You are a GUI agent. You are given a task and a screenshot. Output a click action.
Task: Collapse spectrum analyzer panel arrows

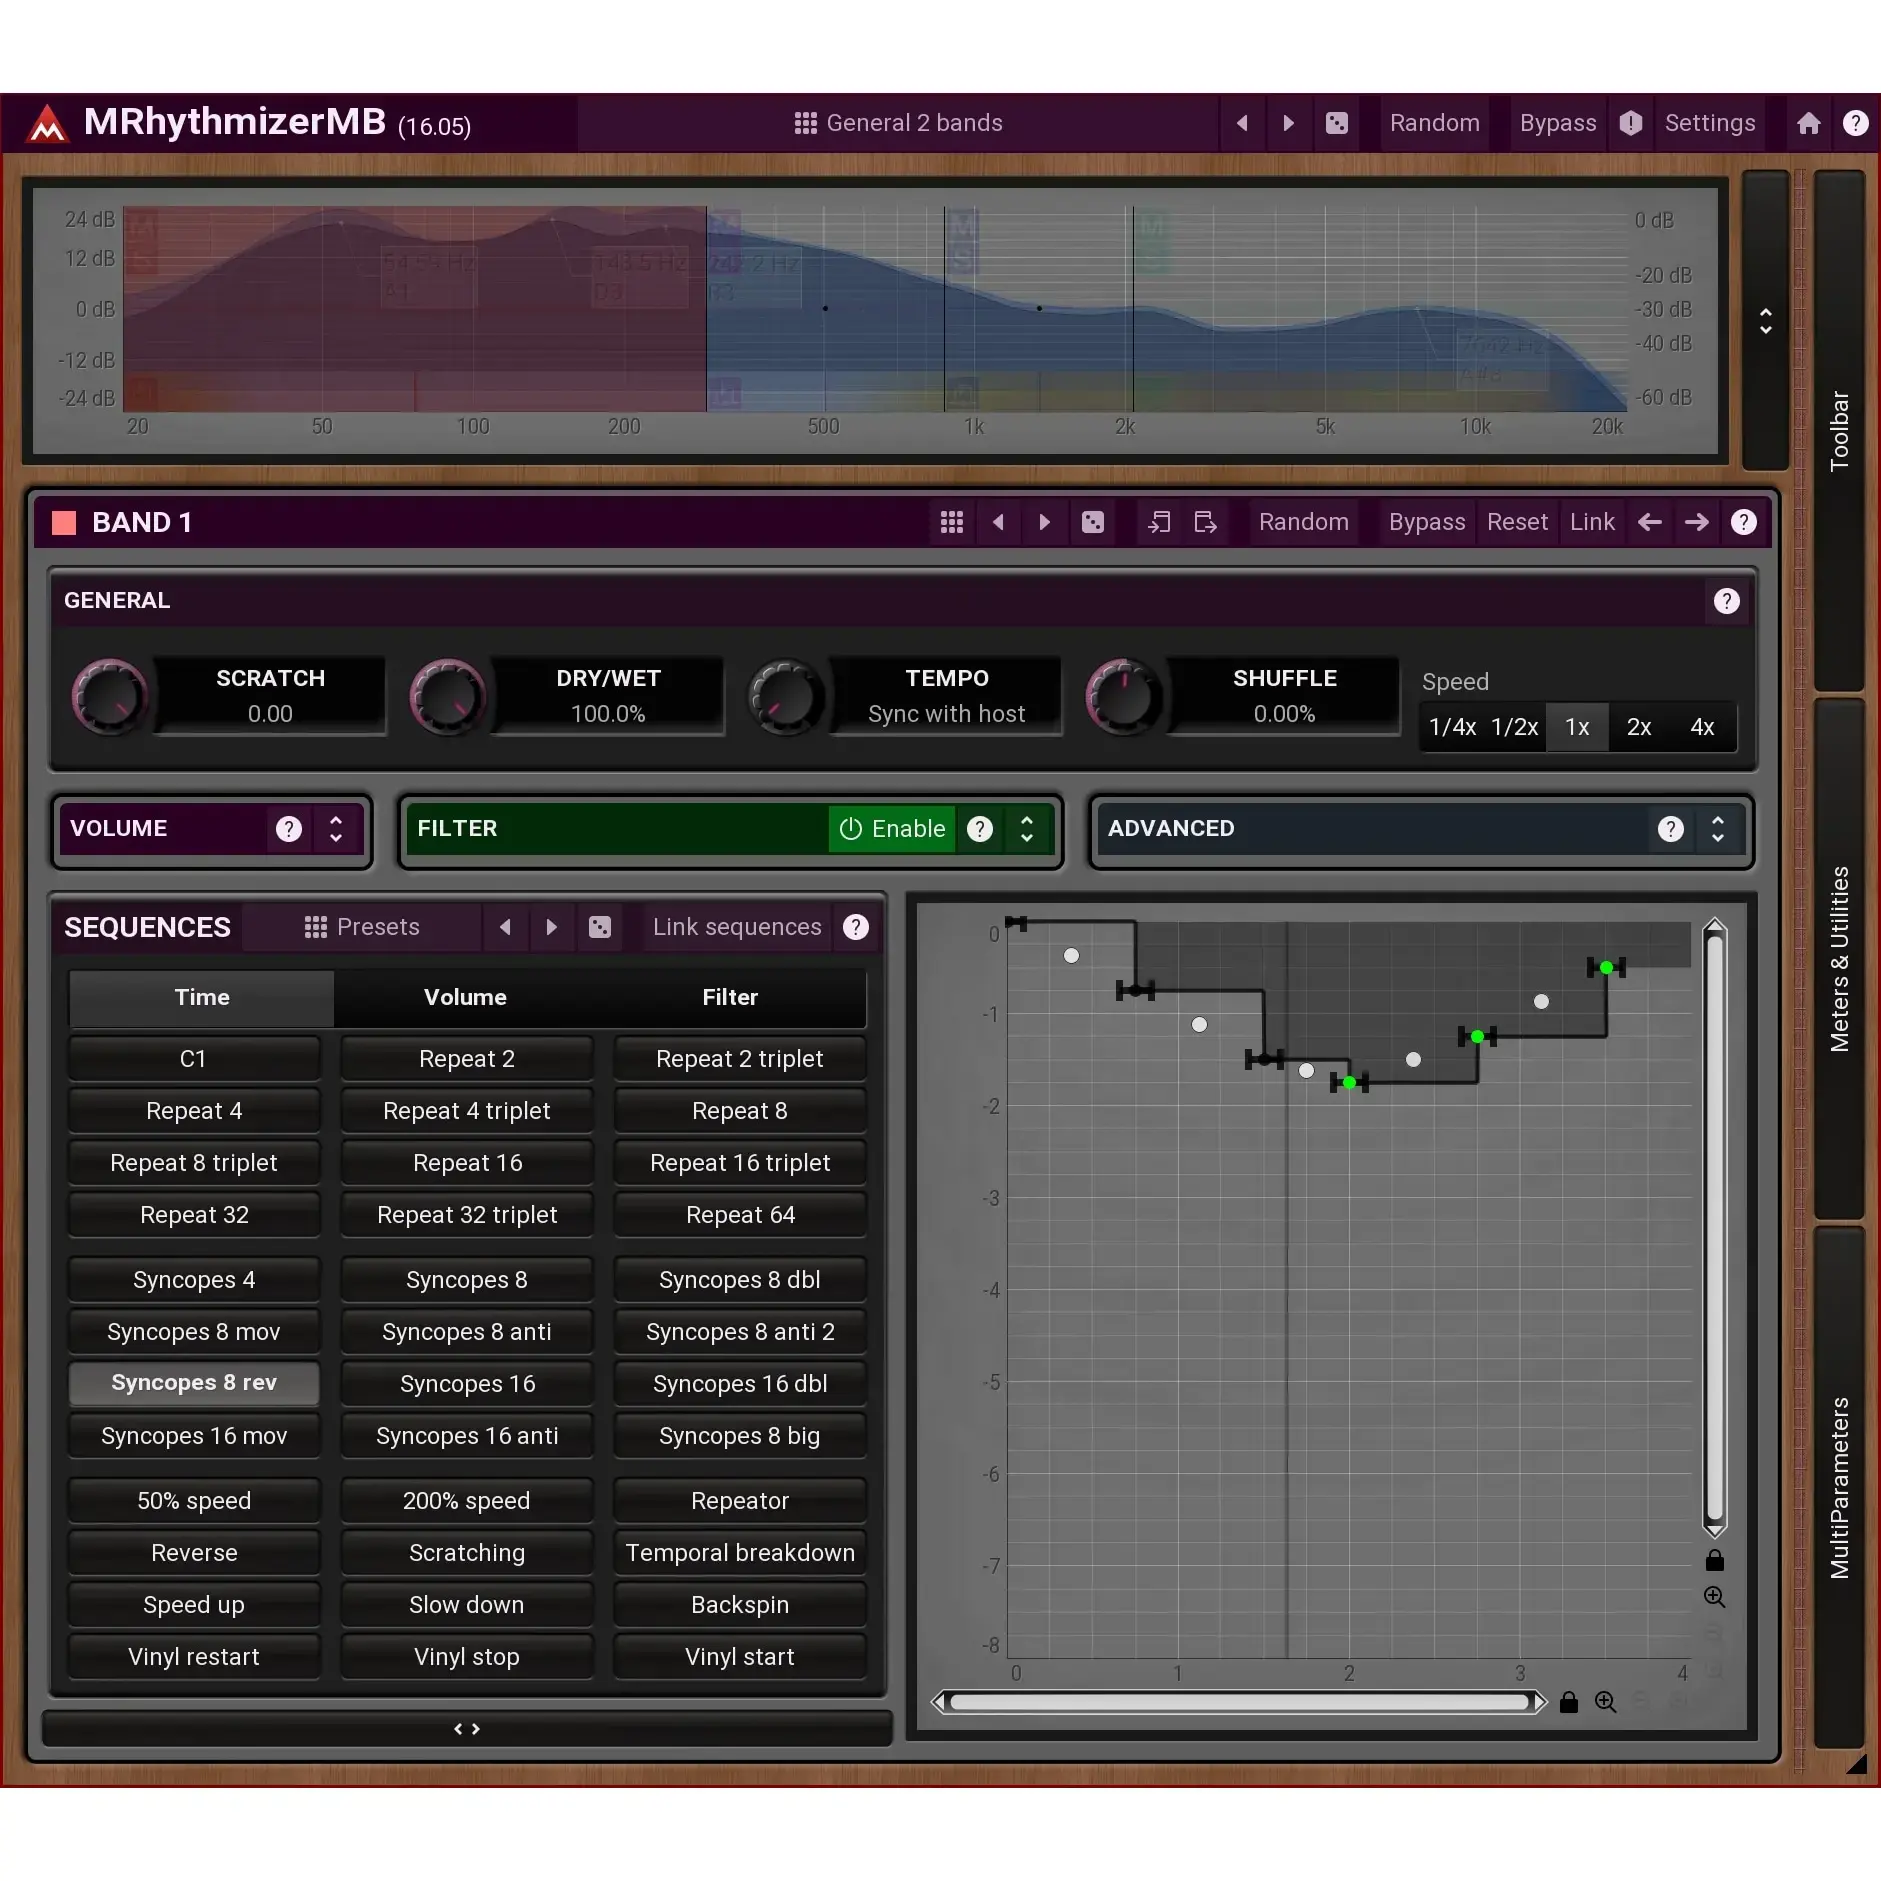1766,321
